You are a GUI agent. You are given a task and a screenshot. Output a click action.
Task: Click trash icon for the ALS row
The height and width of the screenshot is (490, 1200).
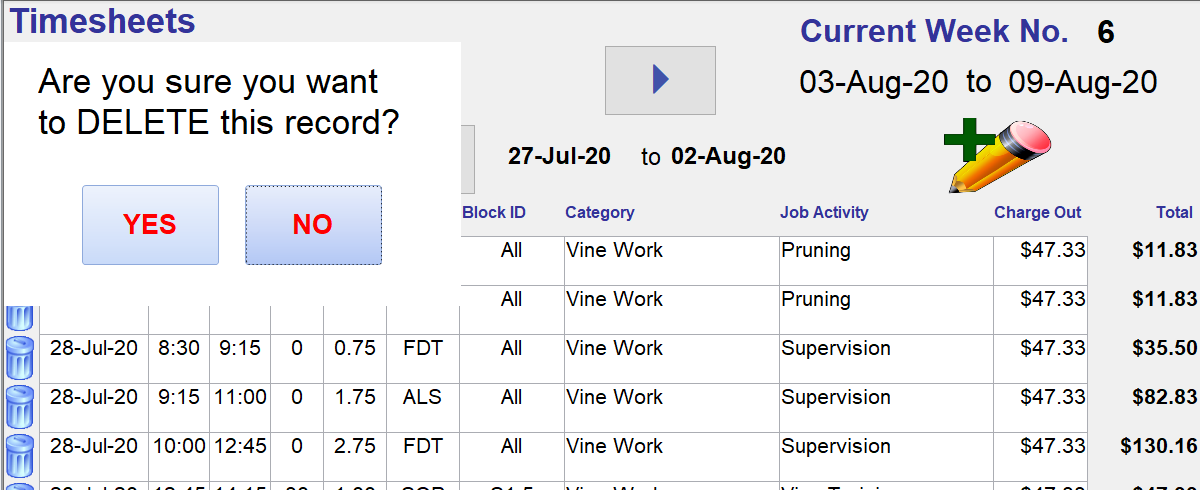pyautogui.click(x=20, y=408)
